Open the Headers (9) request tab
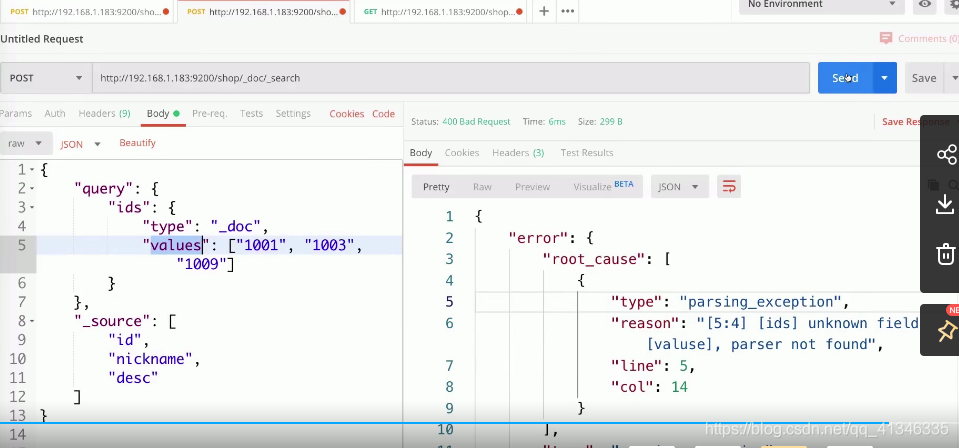Image resolution: width=959 pixels, height=448 pixels. point(104,113)
